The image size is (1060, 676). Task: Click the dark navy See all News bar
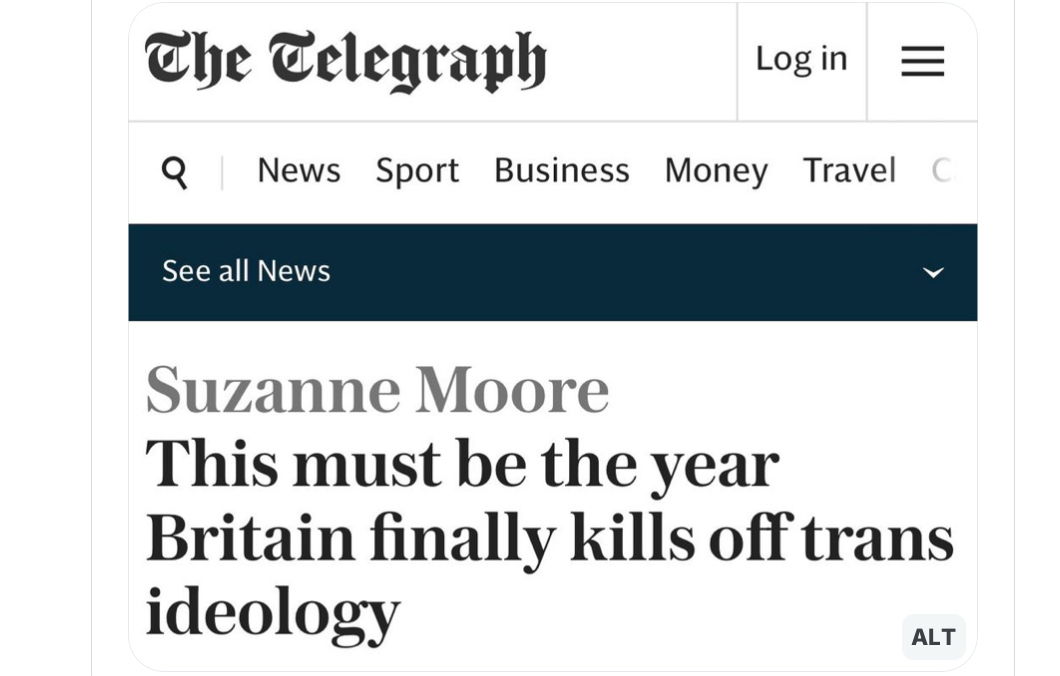click(600, 272)
